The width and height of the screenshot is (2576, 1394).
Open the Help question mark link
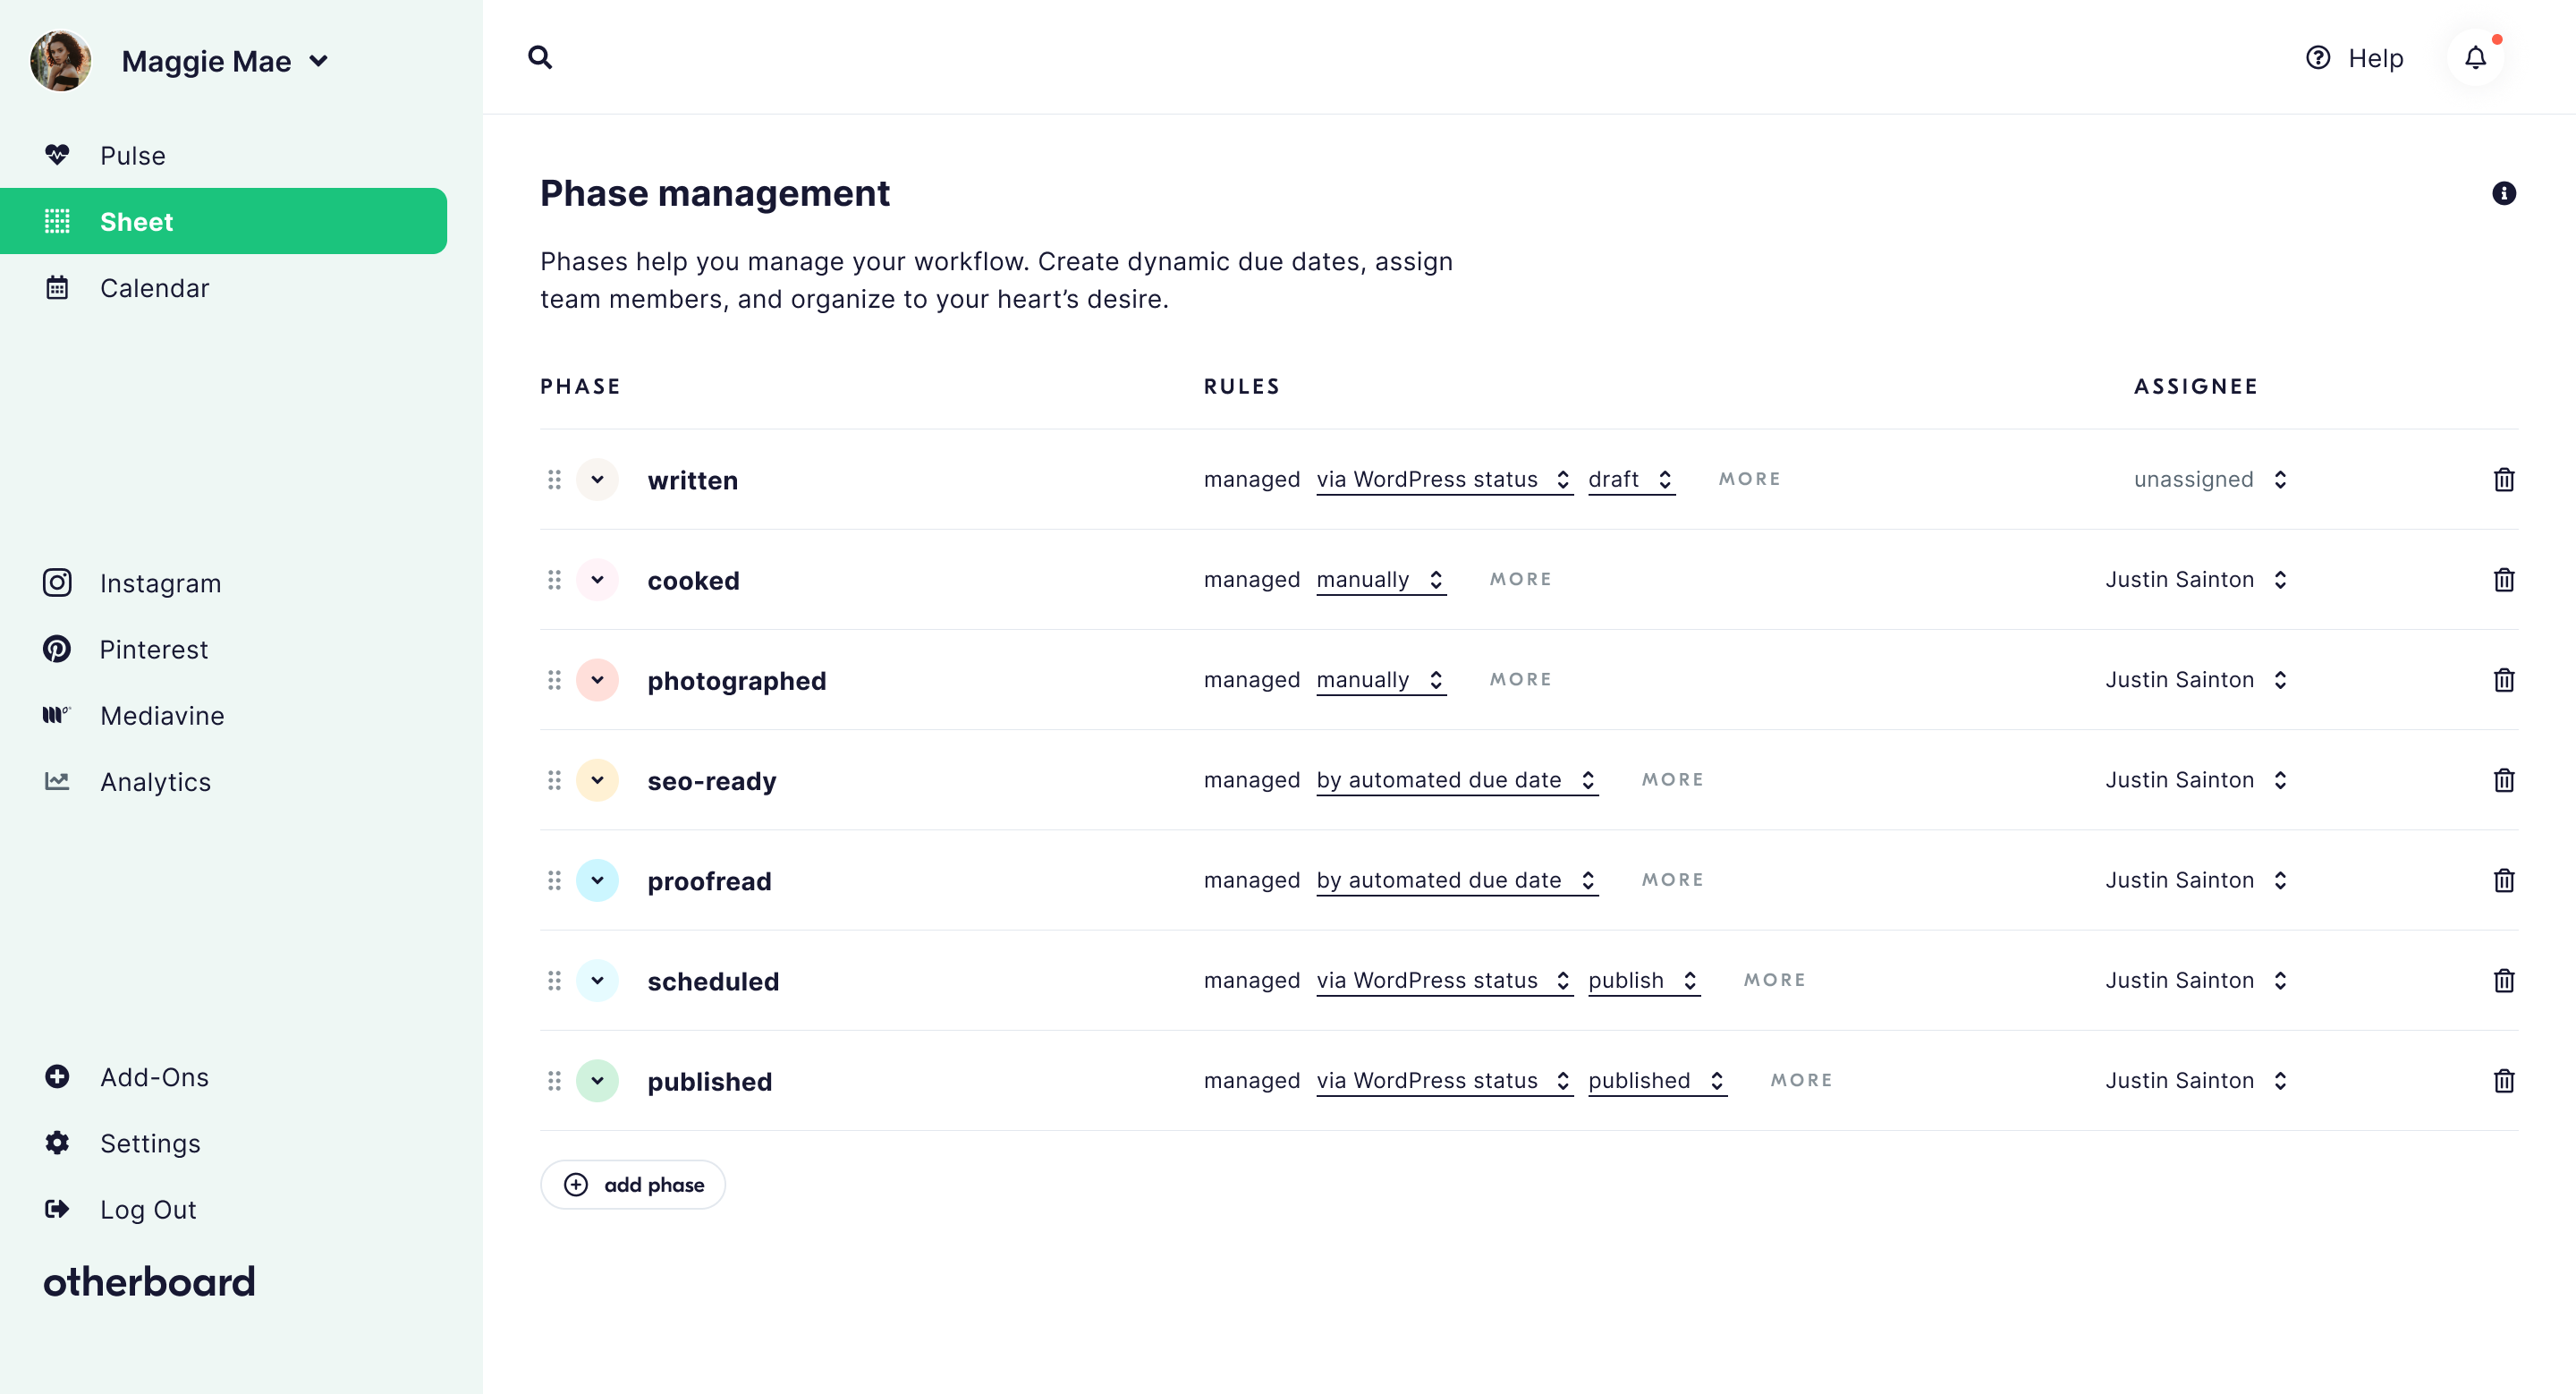pyautogui.click(x=2354, y=58)
